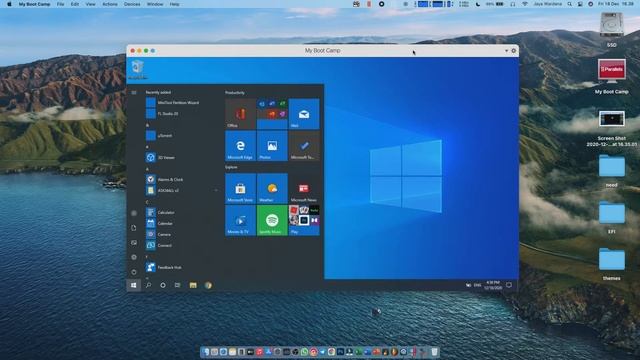Open the SSD drive on Mac desktop
640x360 pixels.
[x=611, y=30]
